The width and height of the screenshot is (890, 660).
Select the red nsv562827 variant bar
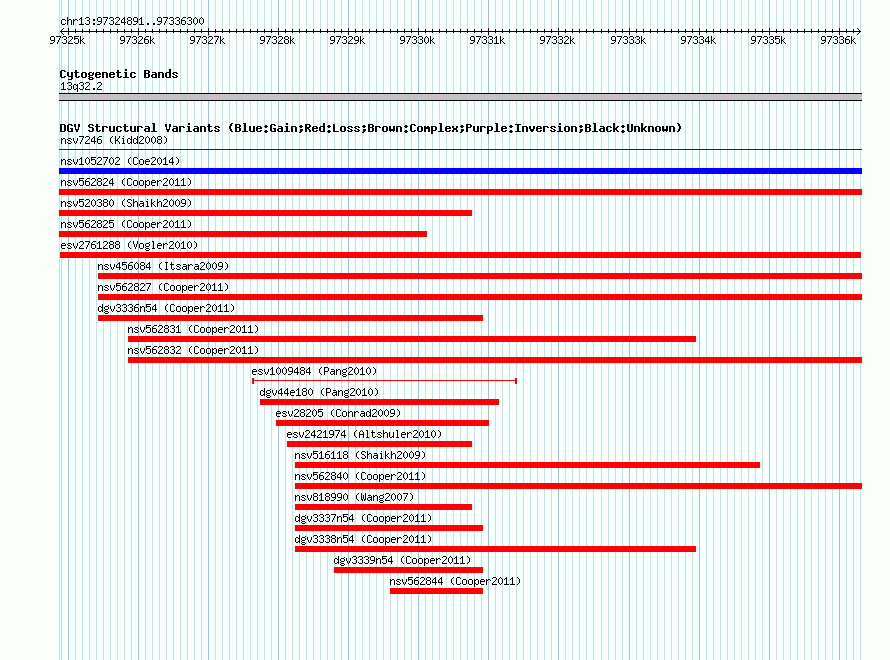(x=480, y=297)
